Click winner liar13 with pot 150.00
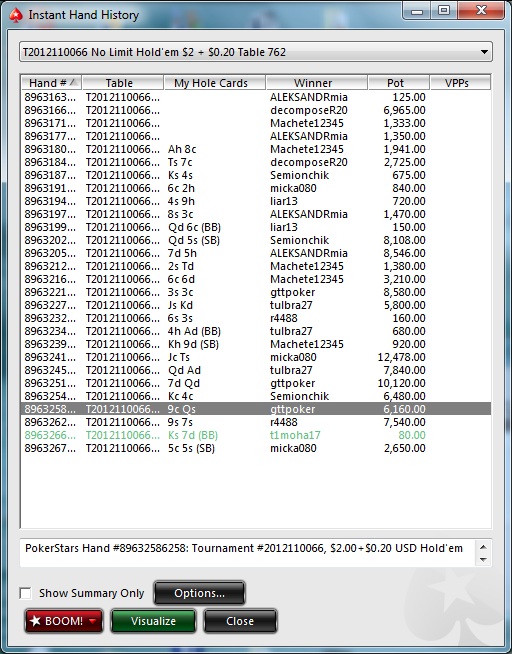The height and width of the screenshot is (654, 512). point(284,227)
